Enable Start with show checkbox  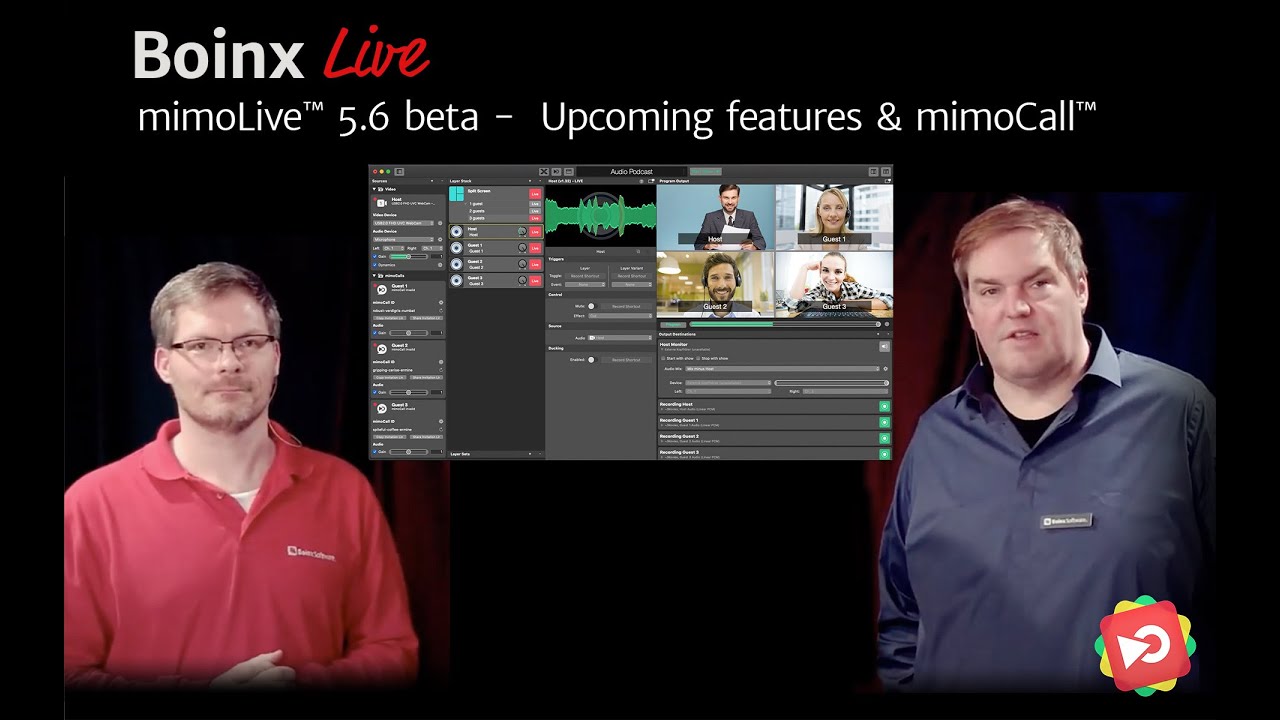663,358
